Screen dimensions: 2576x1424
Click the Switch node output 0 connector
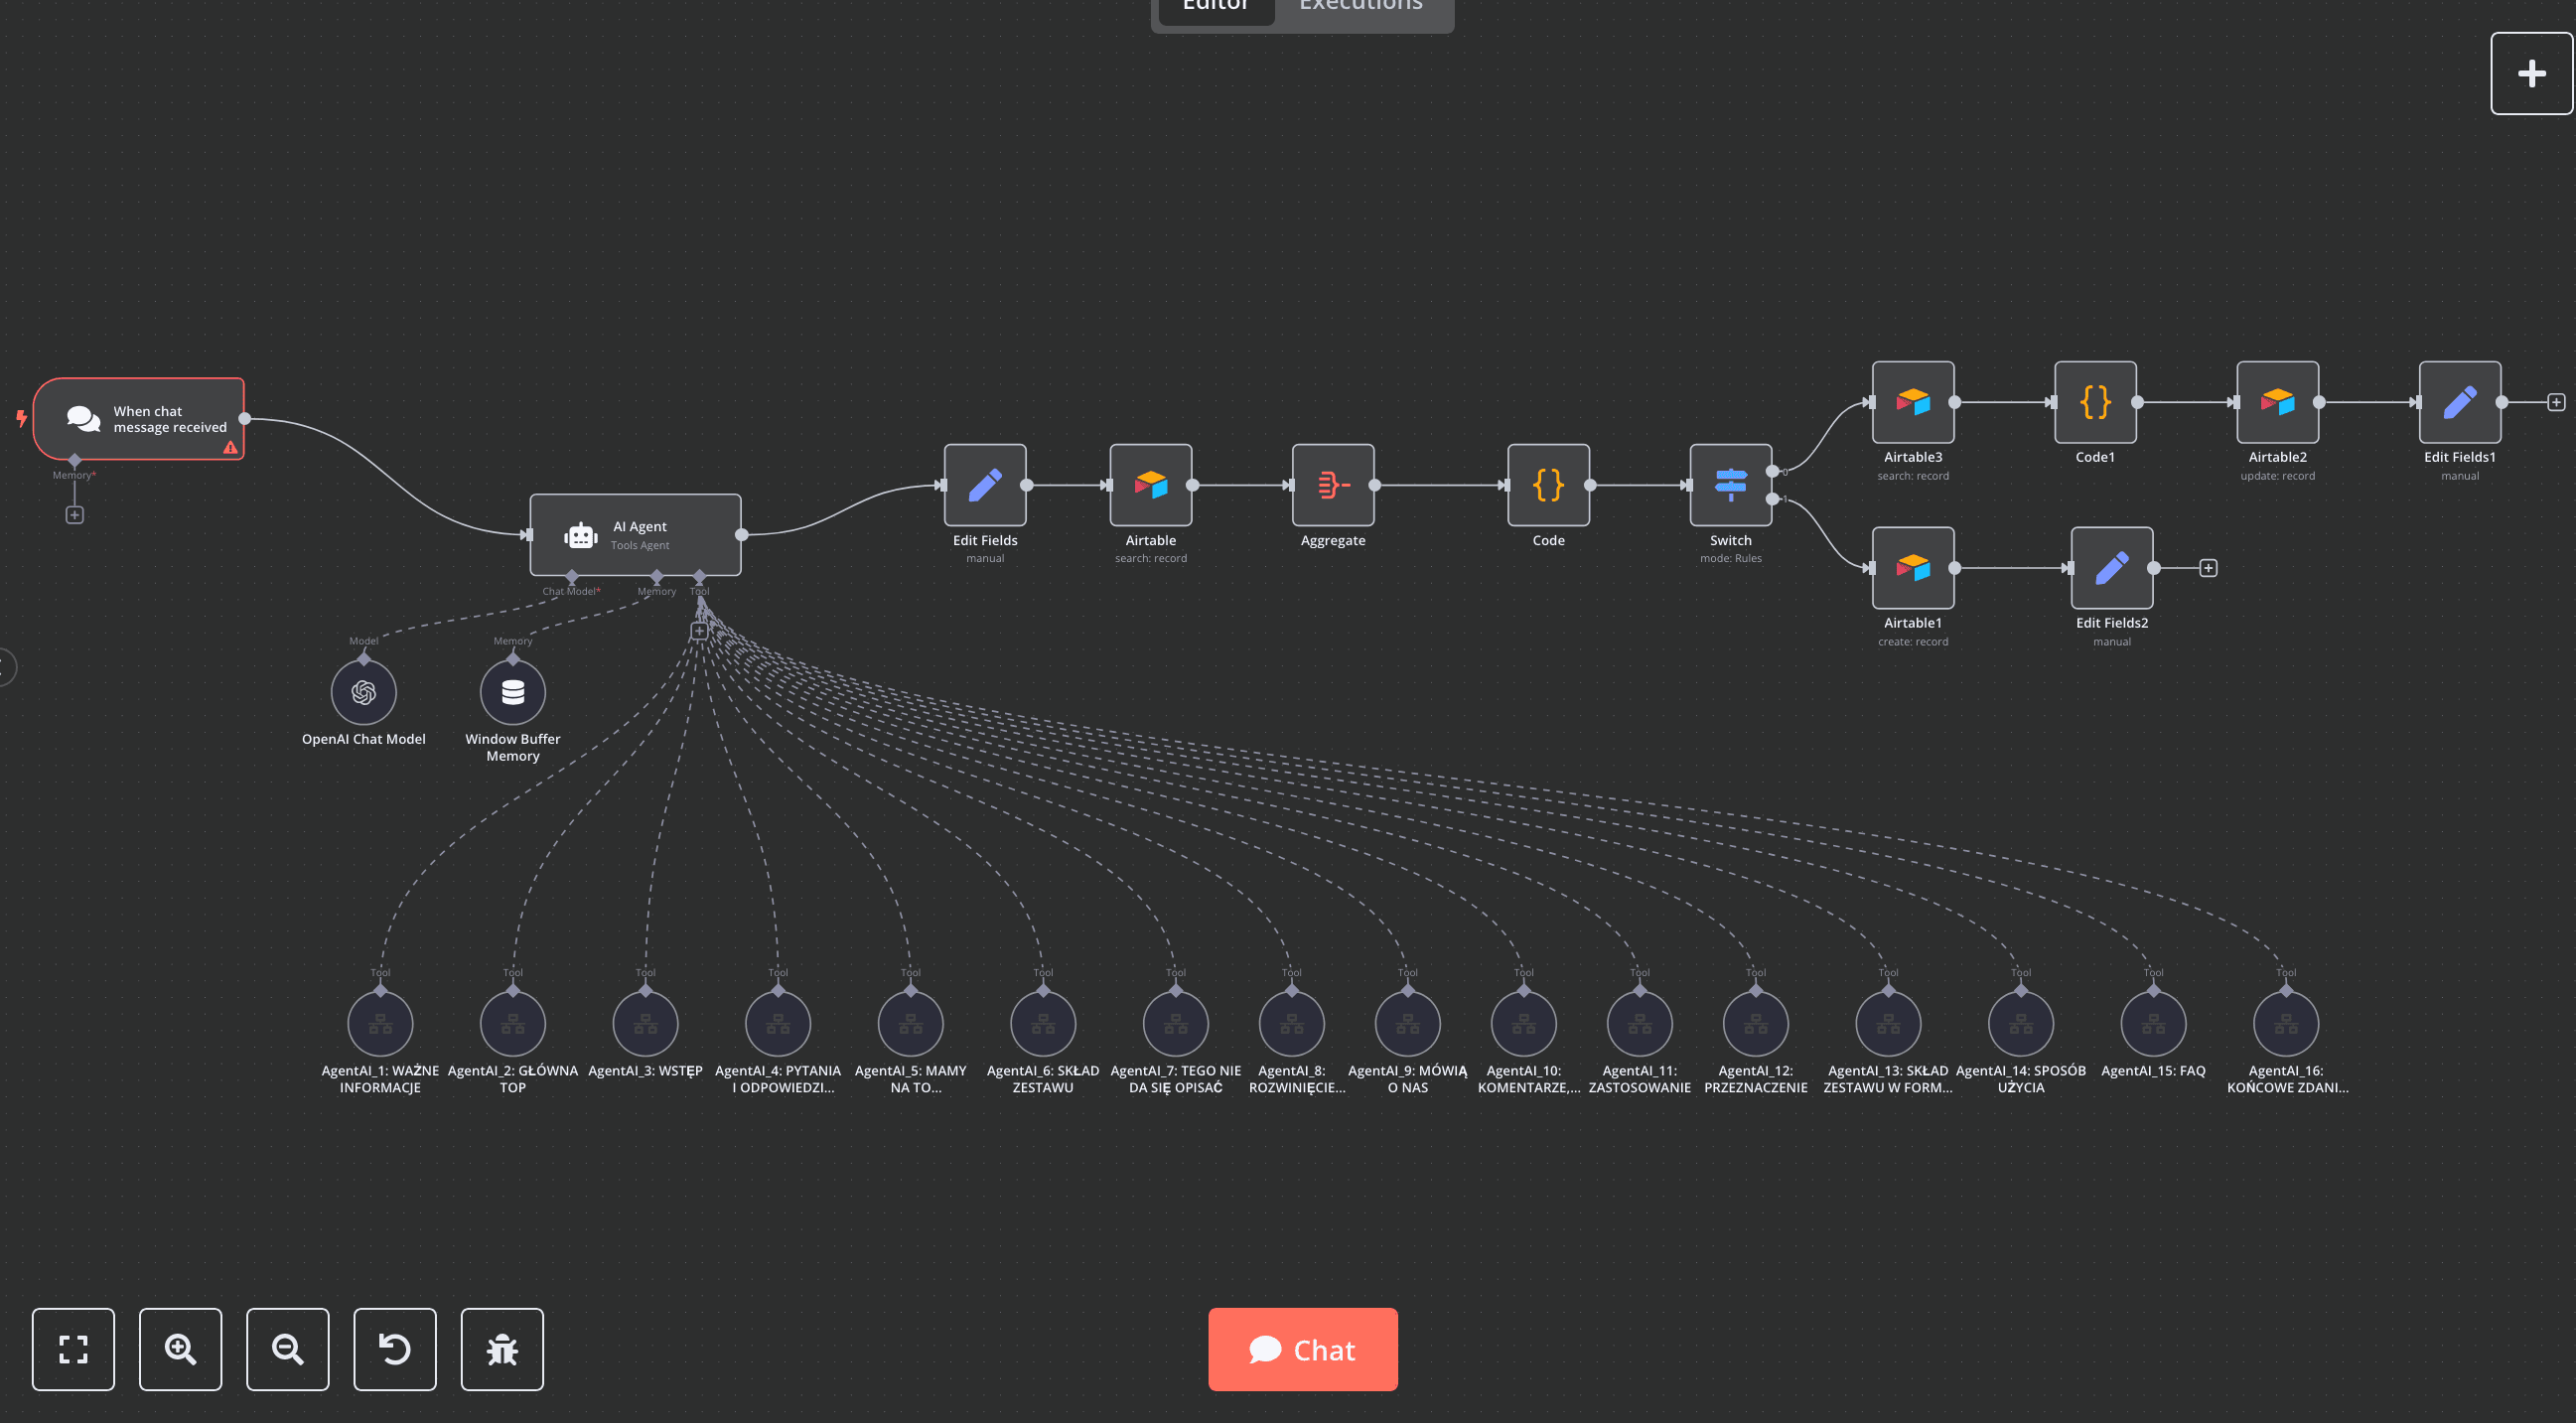pyautogui.click(x=1772, y=472)
